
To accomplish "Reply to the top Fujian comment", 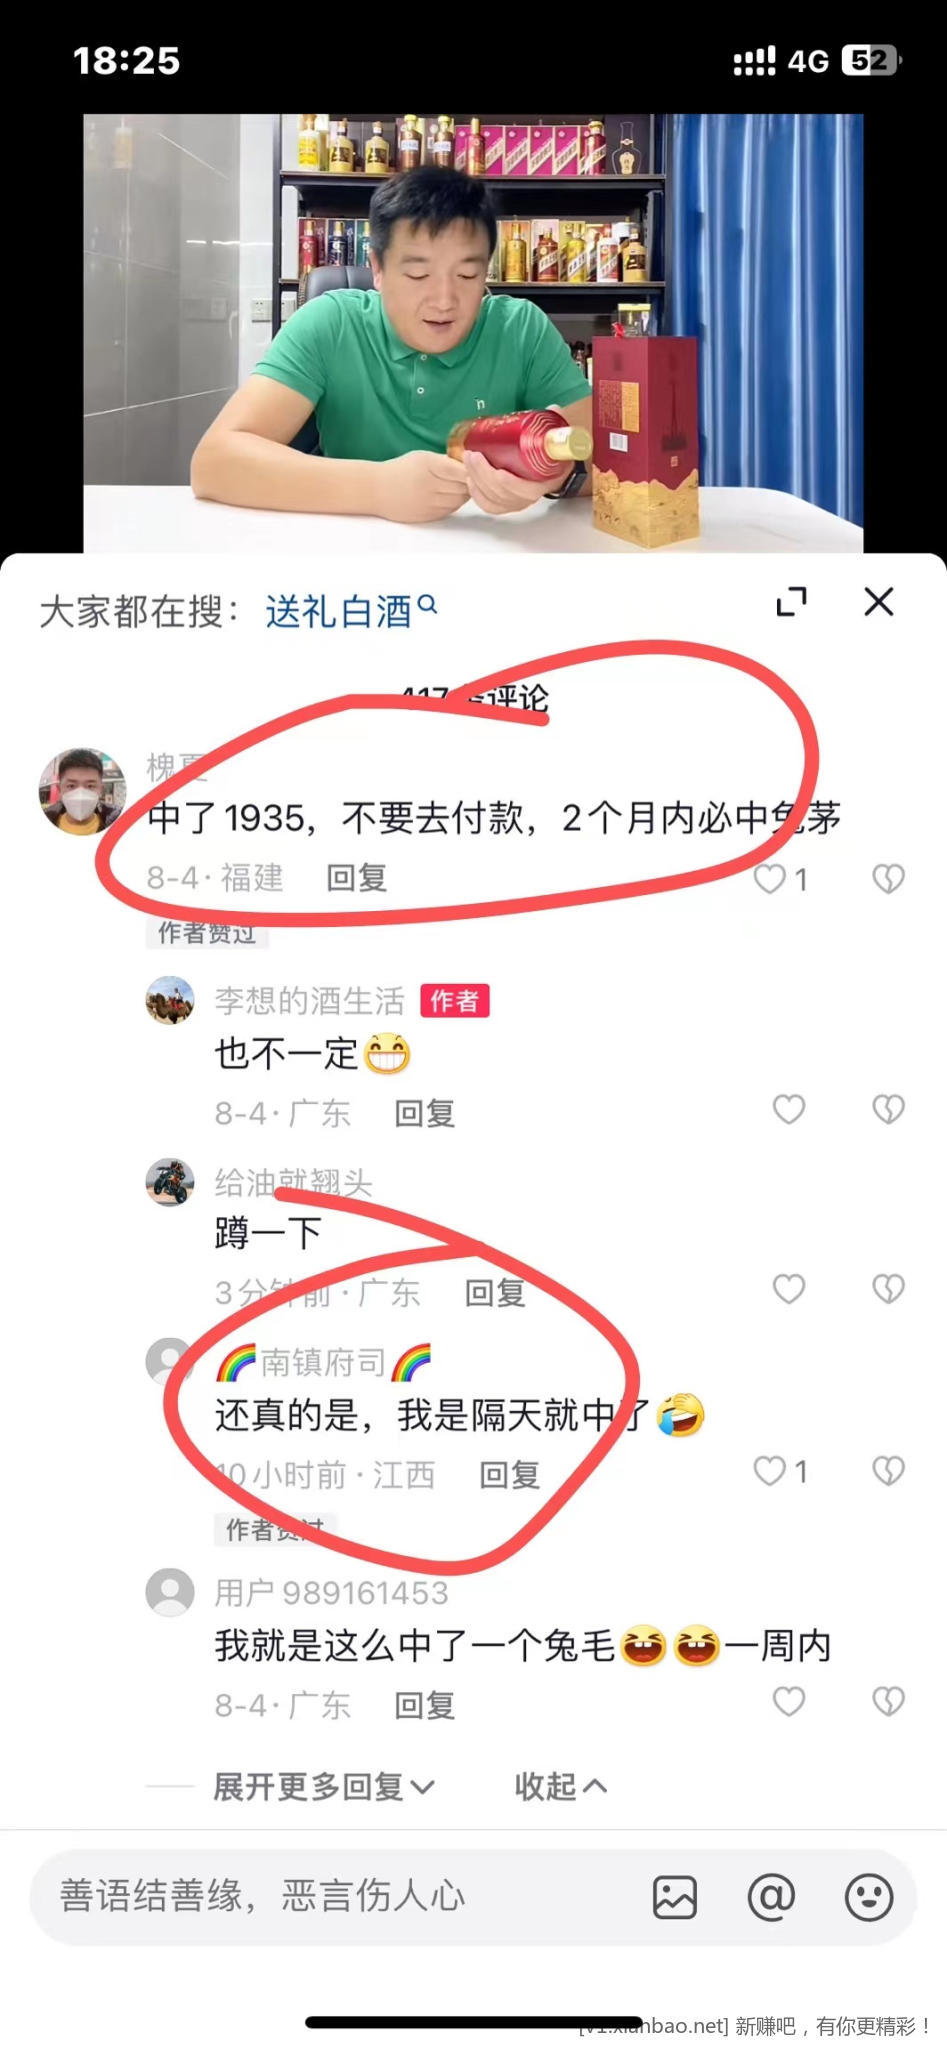I will coord(357,878).
